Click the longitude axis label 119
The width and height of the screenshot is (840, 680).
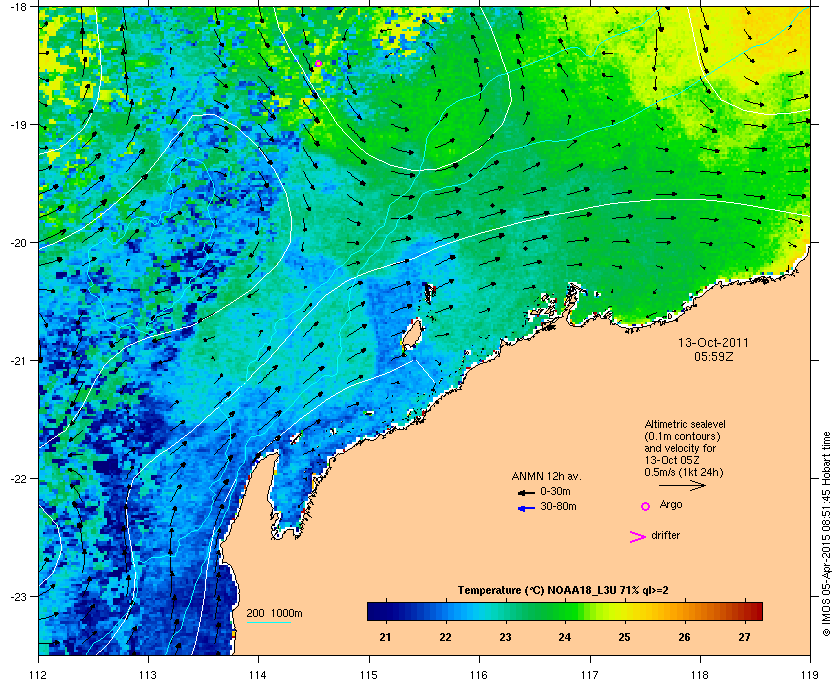pos(811,674)
